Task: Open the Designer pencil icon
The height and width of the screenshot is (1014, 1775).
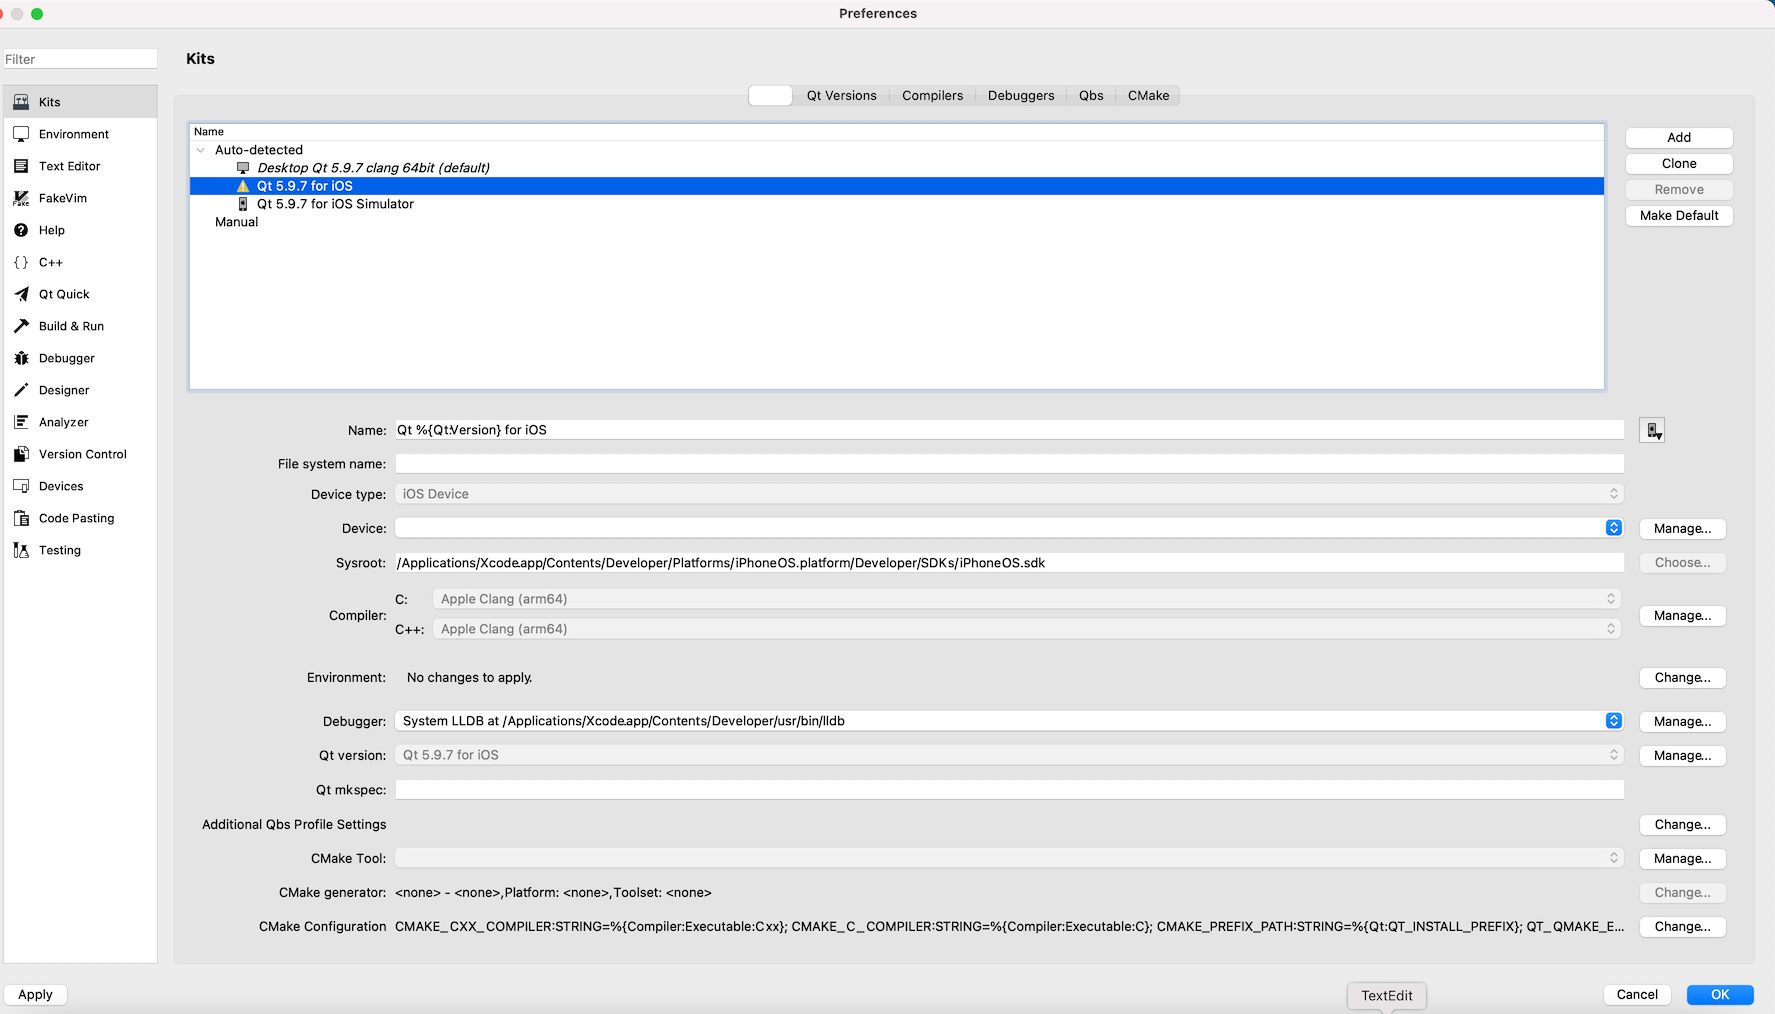Action: pyautogui.click(x=21, y=390)
